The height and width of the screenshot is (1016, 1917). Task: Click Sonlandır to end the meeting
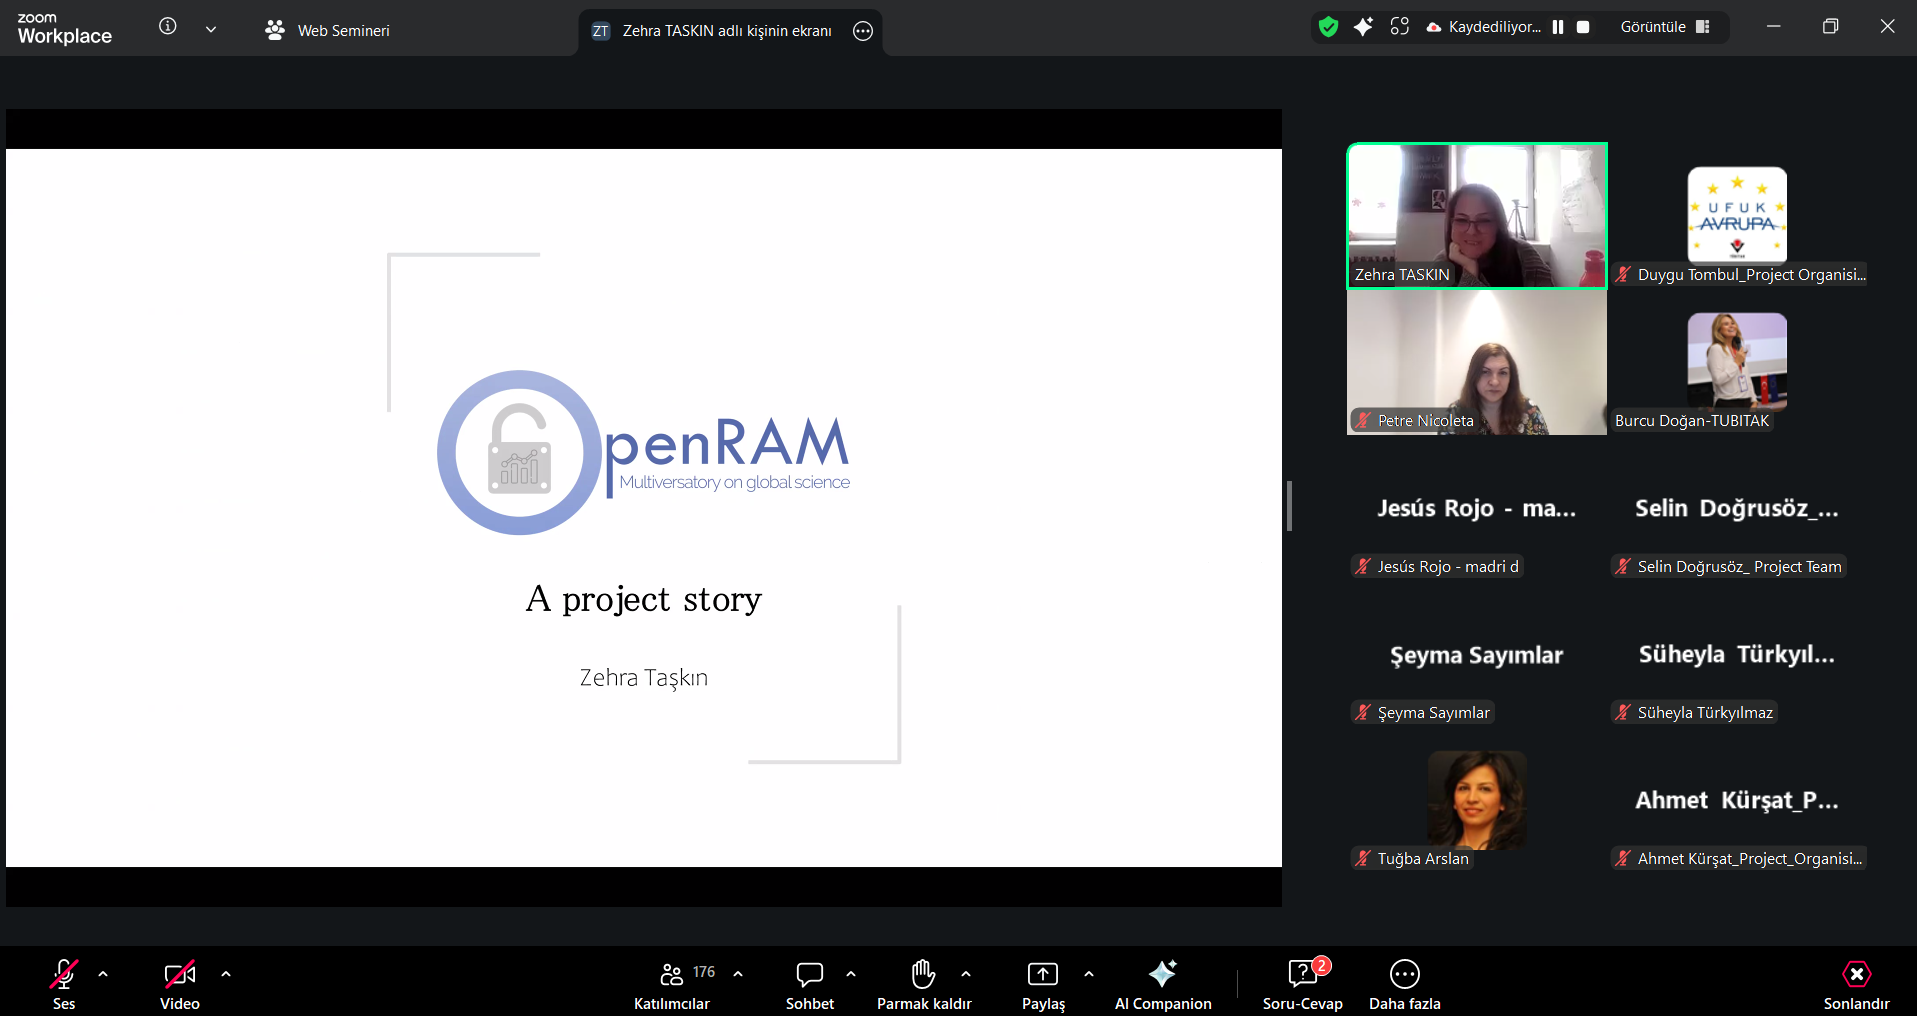[1856, 985]
